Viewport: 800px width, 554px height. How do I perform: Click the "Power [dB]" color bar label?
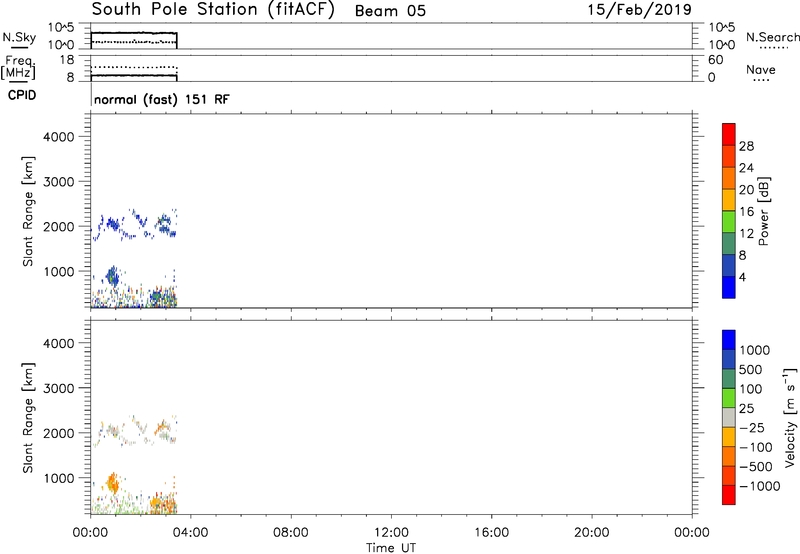tap(763, 211)
